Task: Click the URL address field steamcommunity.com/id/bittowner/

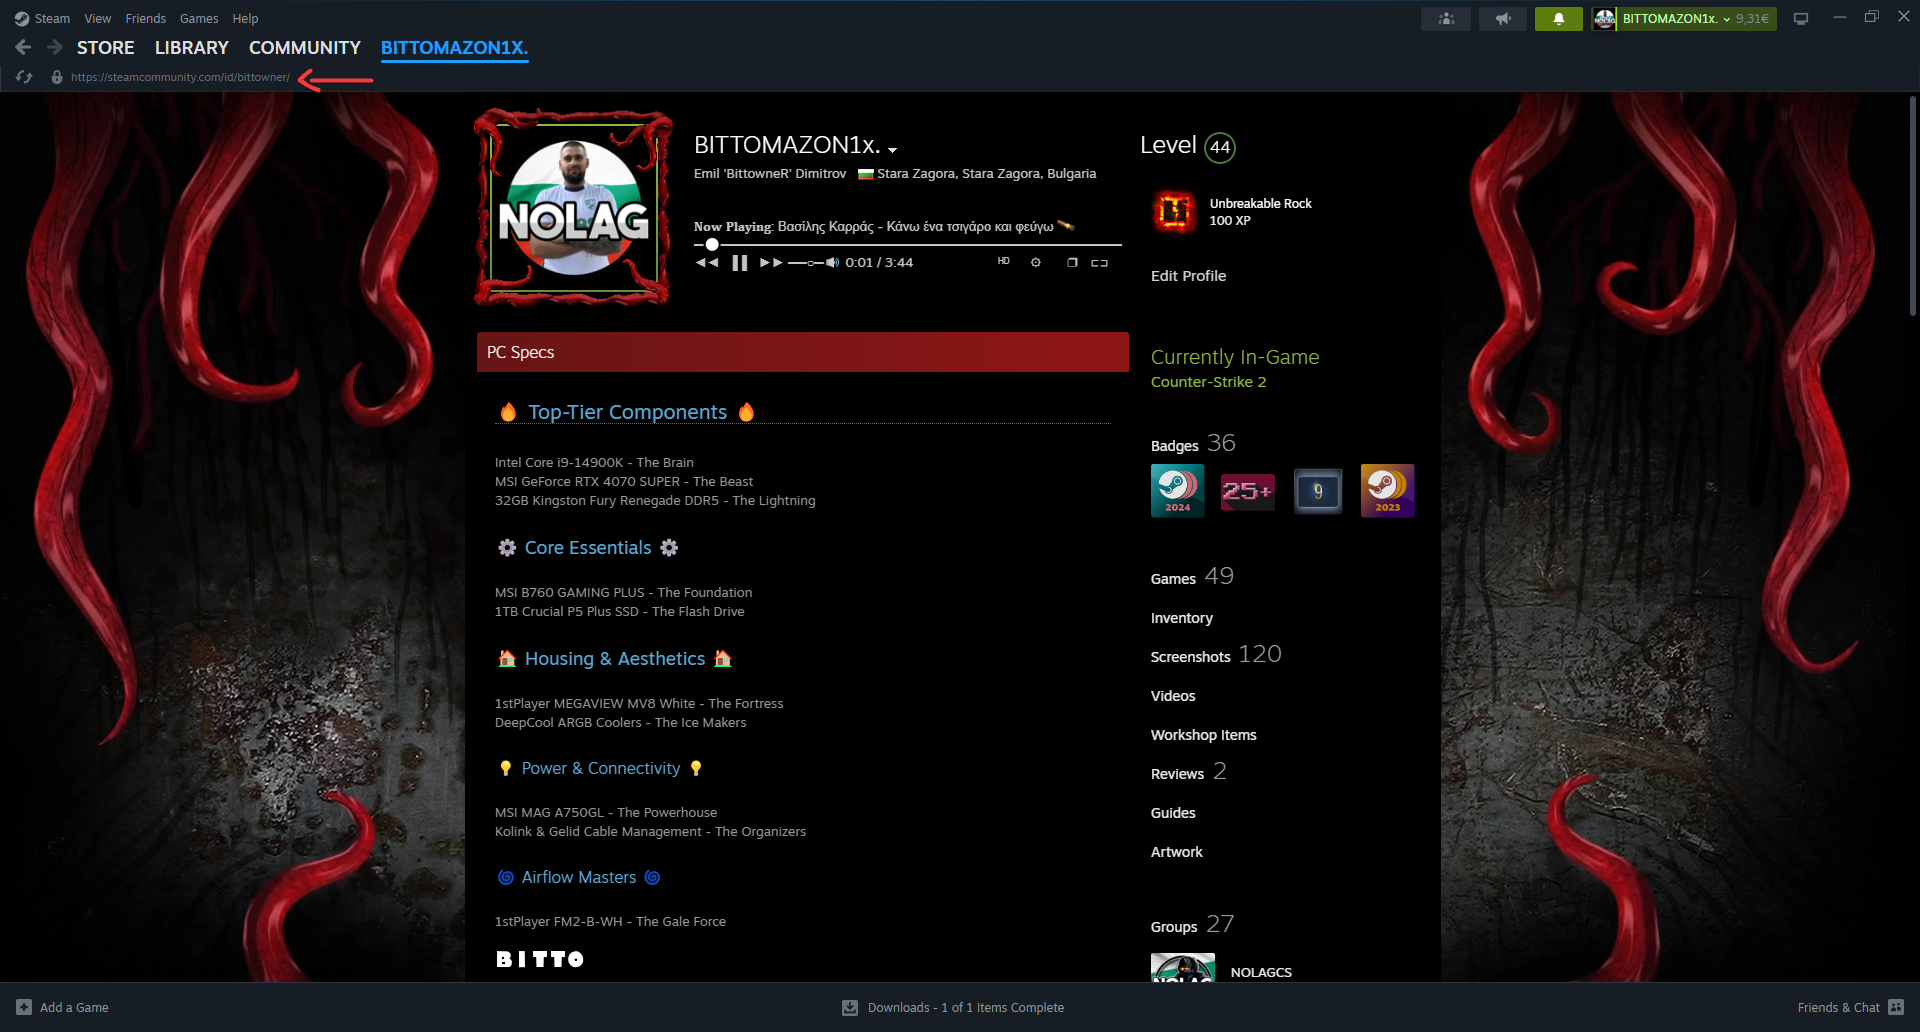Action: (x=180, y=77)
